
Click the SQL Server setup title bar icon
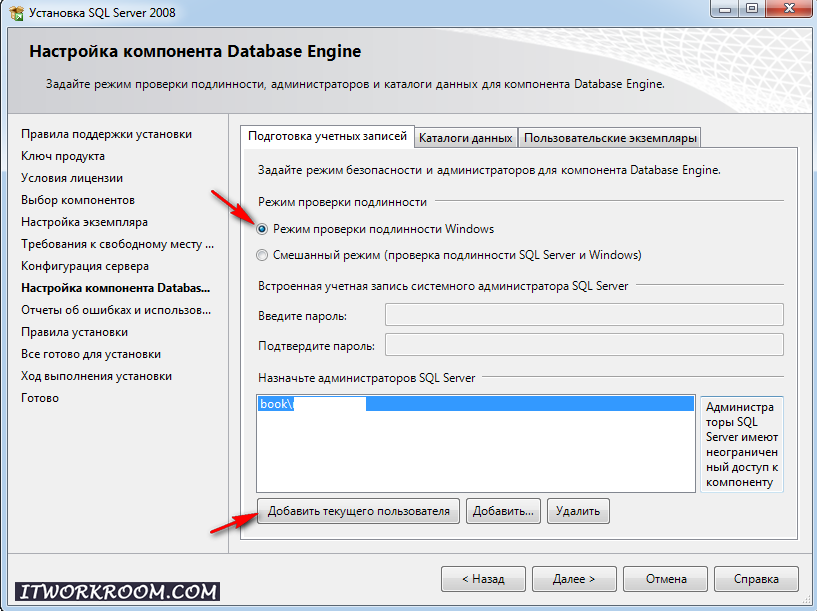click(x=16, y=13)
